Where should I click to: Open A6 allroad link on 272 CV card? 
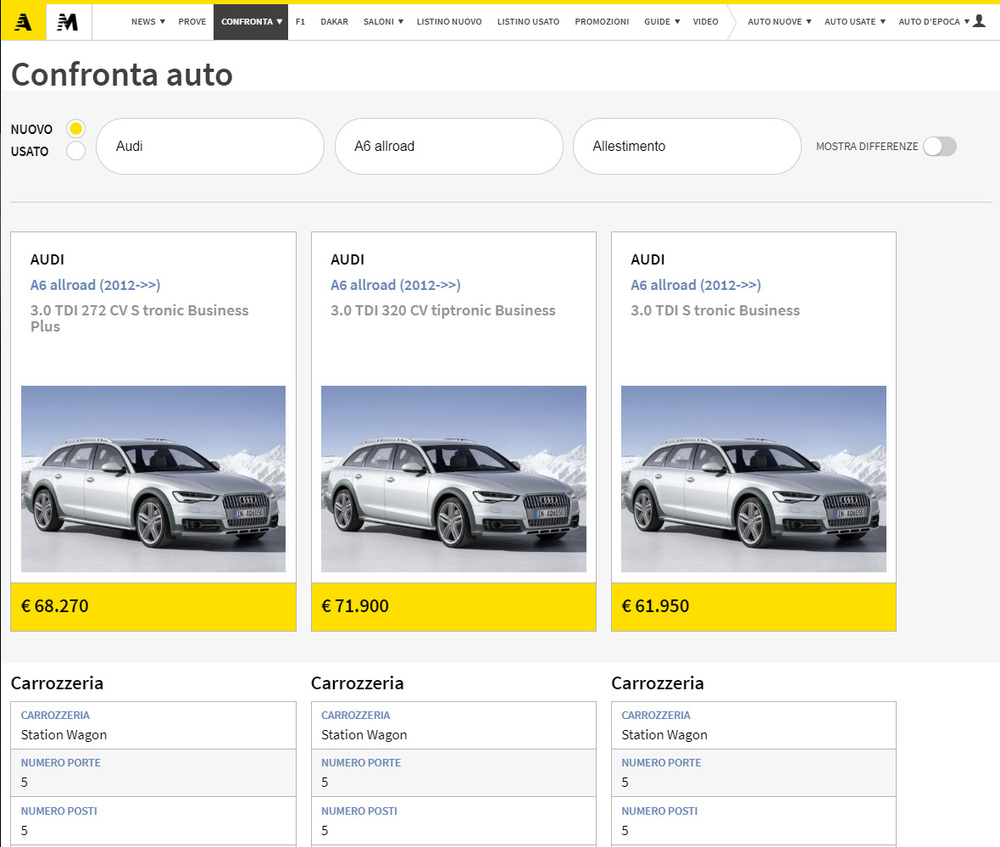pos(96,285)
